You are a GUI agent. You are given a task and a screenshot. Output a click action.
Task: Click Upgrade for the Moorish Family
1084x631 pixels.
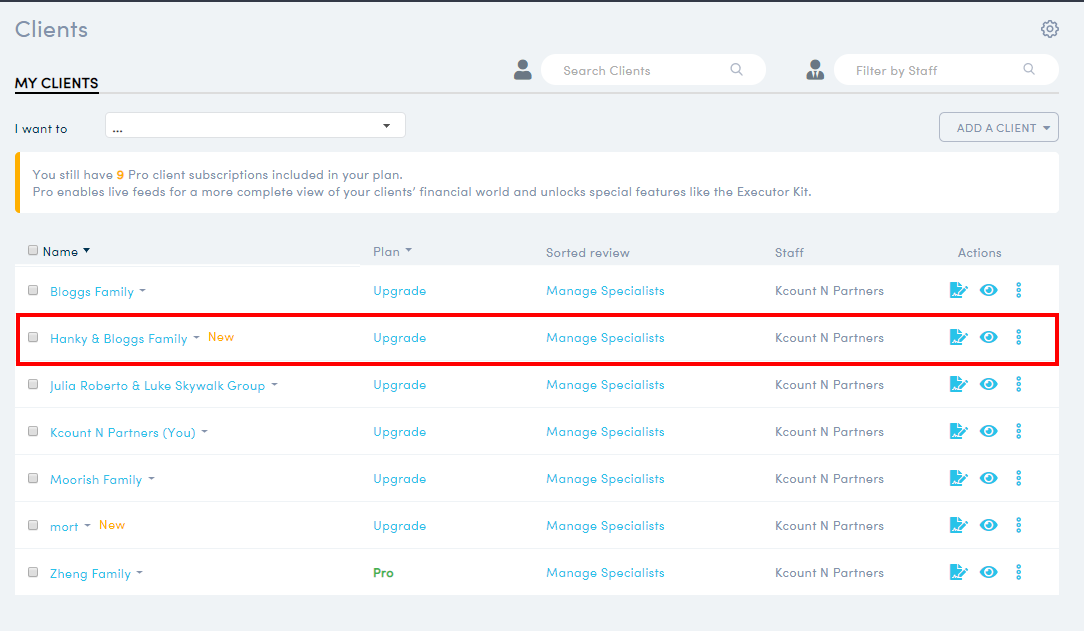pos(399,478)
